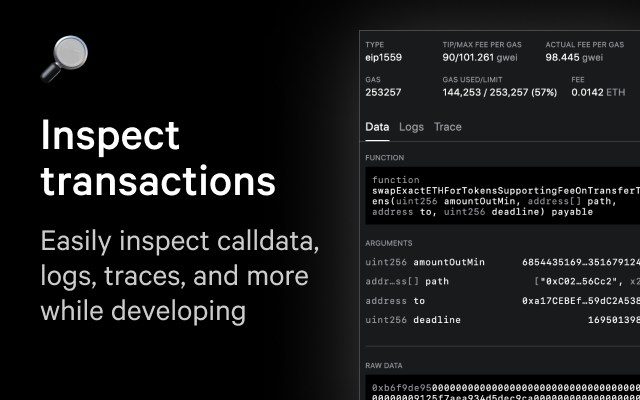Switch to the Data tab
This screenshot has height=400, width=640.
[x=377, y=127]
